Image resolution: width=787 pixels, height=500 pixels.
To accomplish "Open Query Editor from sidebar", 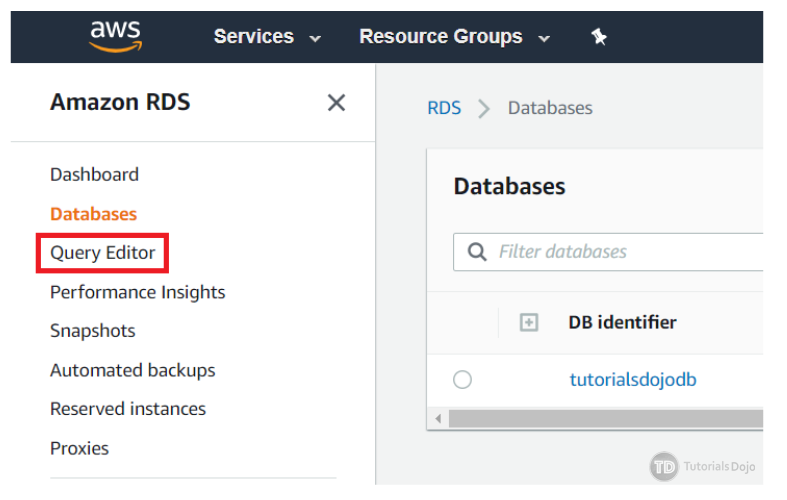I will (103, 253).
